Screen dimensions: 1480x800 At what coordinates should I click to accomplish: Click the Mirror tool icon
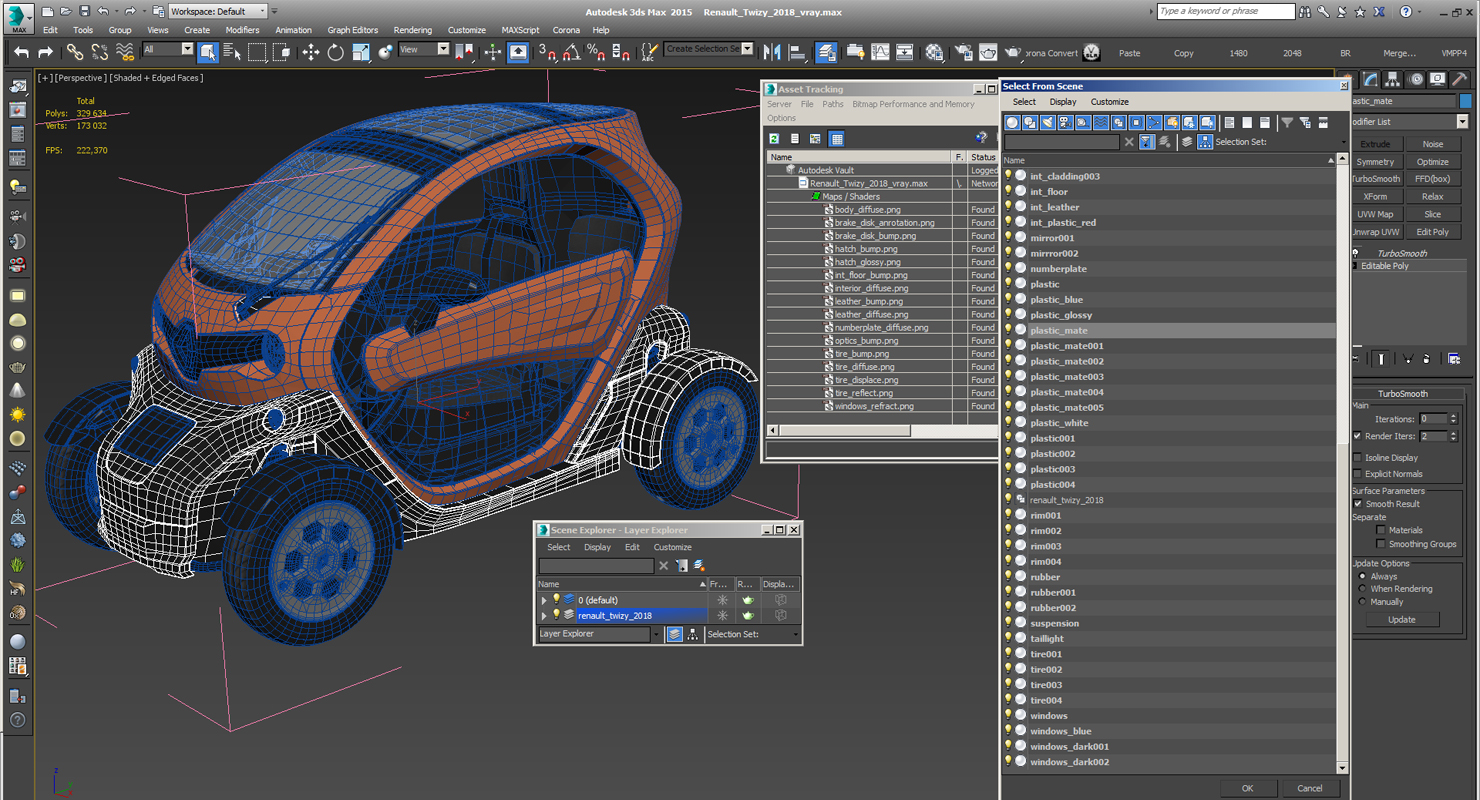coord(772,52)
